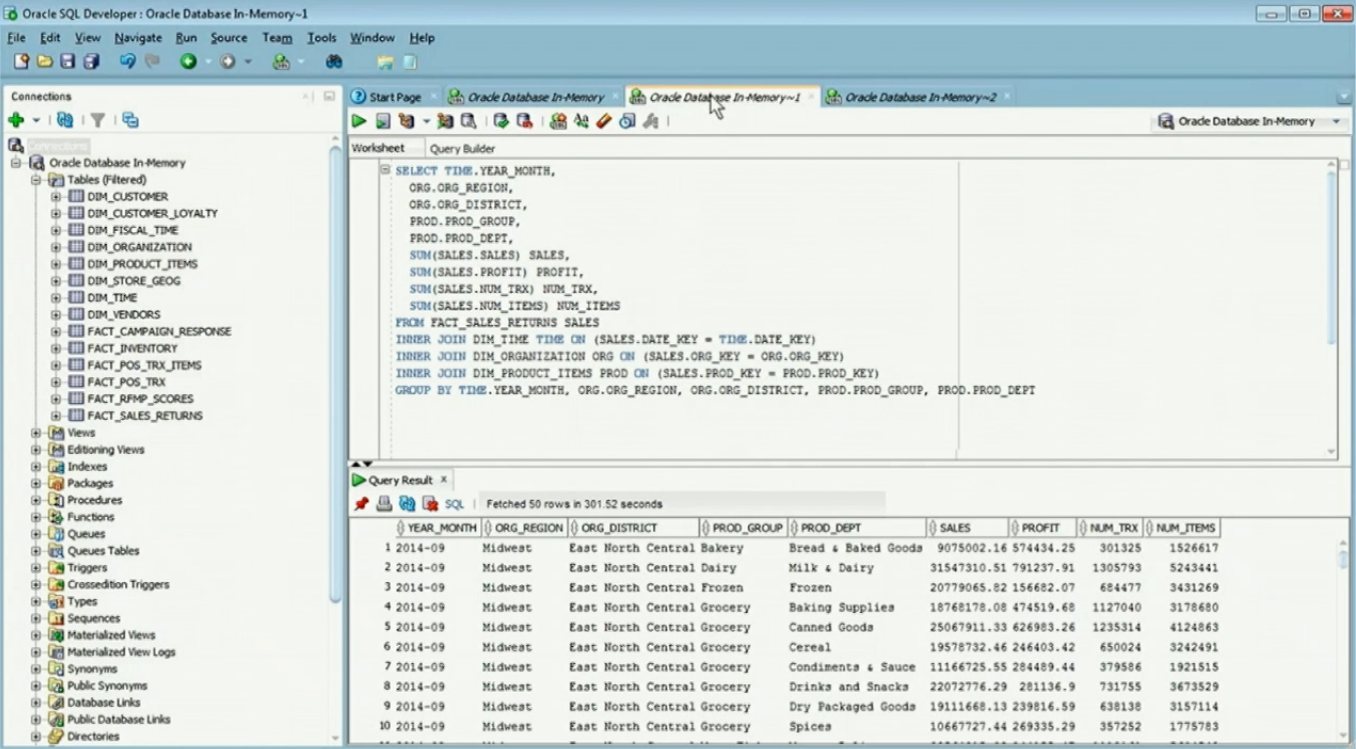Open SQL Worksheet icon in main toolbar
This screenshot has height=749, width=1356.
[281, 62]
